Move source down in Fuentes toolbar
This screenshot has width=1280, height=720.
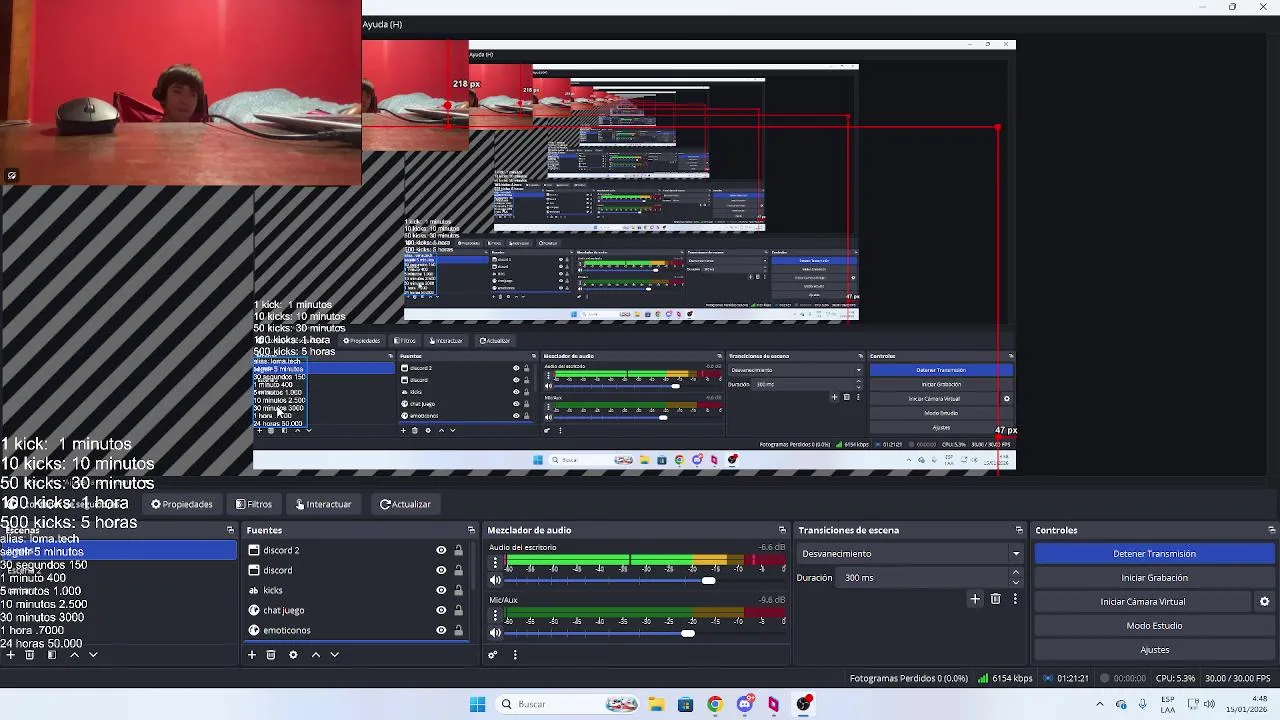tap(335, 655)
